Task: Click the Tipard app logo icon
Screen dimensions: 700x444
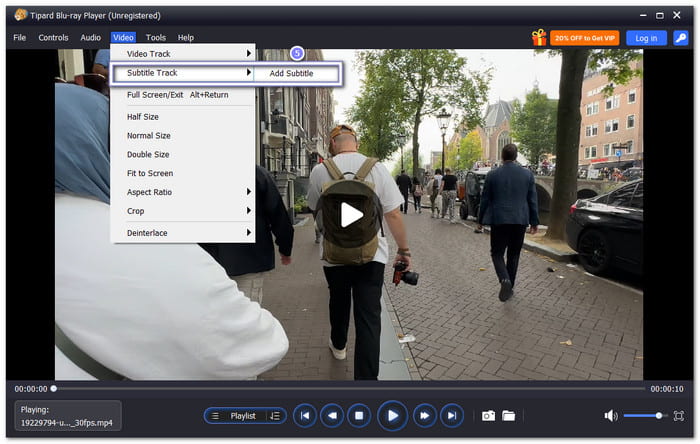Action: (x=21, y=15)
